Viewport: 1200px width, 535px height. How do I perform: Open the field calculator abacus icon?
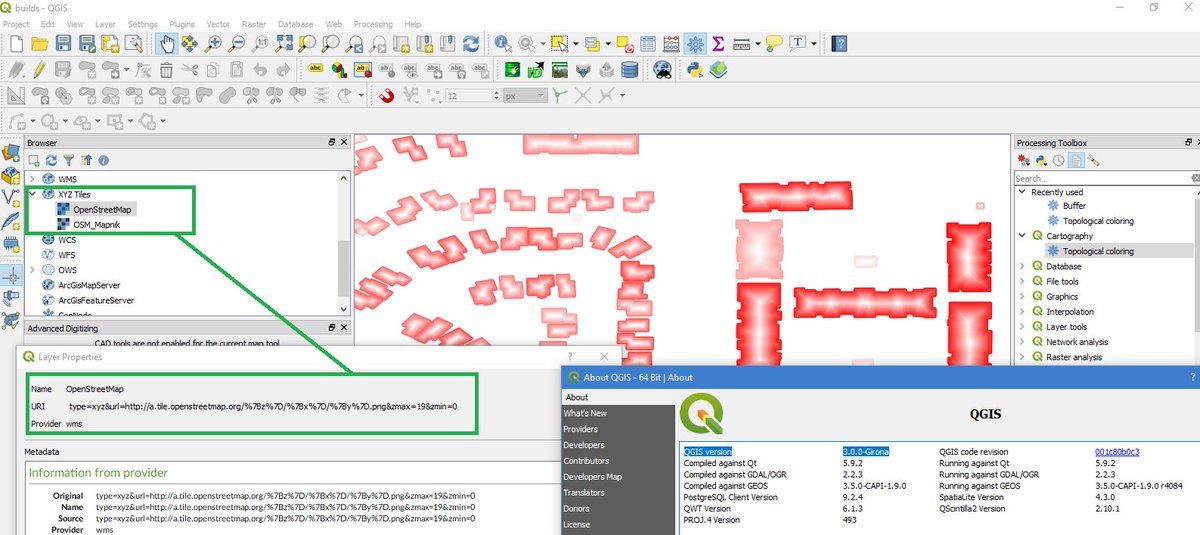(671, 44)
